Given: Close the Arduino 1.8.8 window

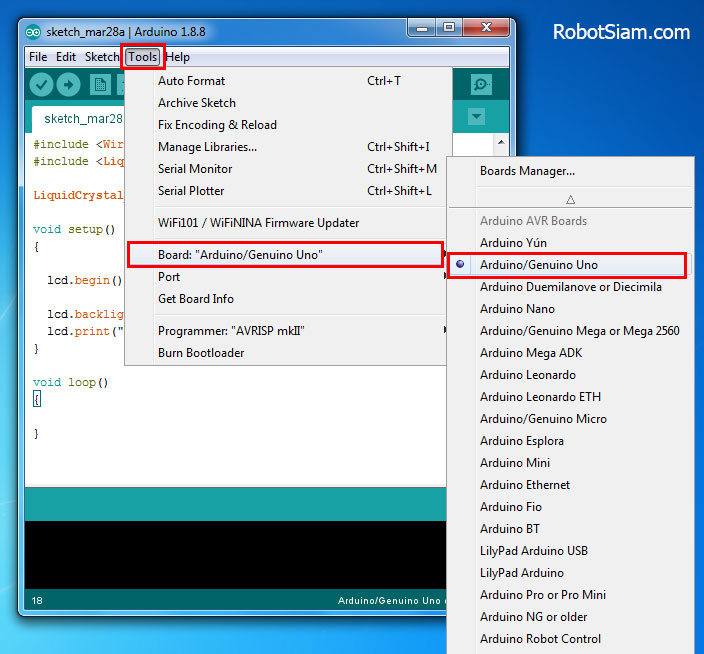Looking at the screenshot, I should click(486, 28).
